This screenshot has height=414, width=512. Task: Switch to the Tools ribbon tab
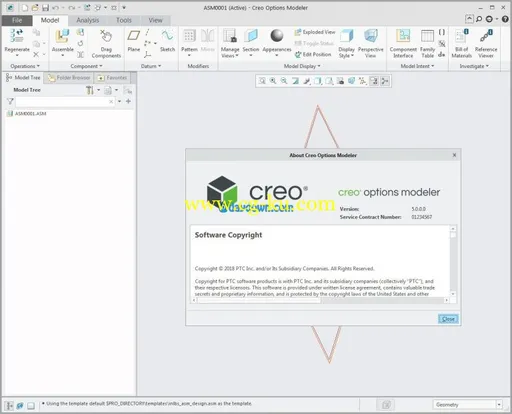[124, 20]
